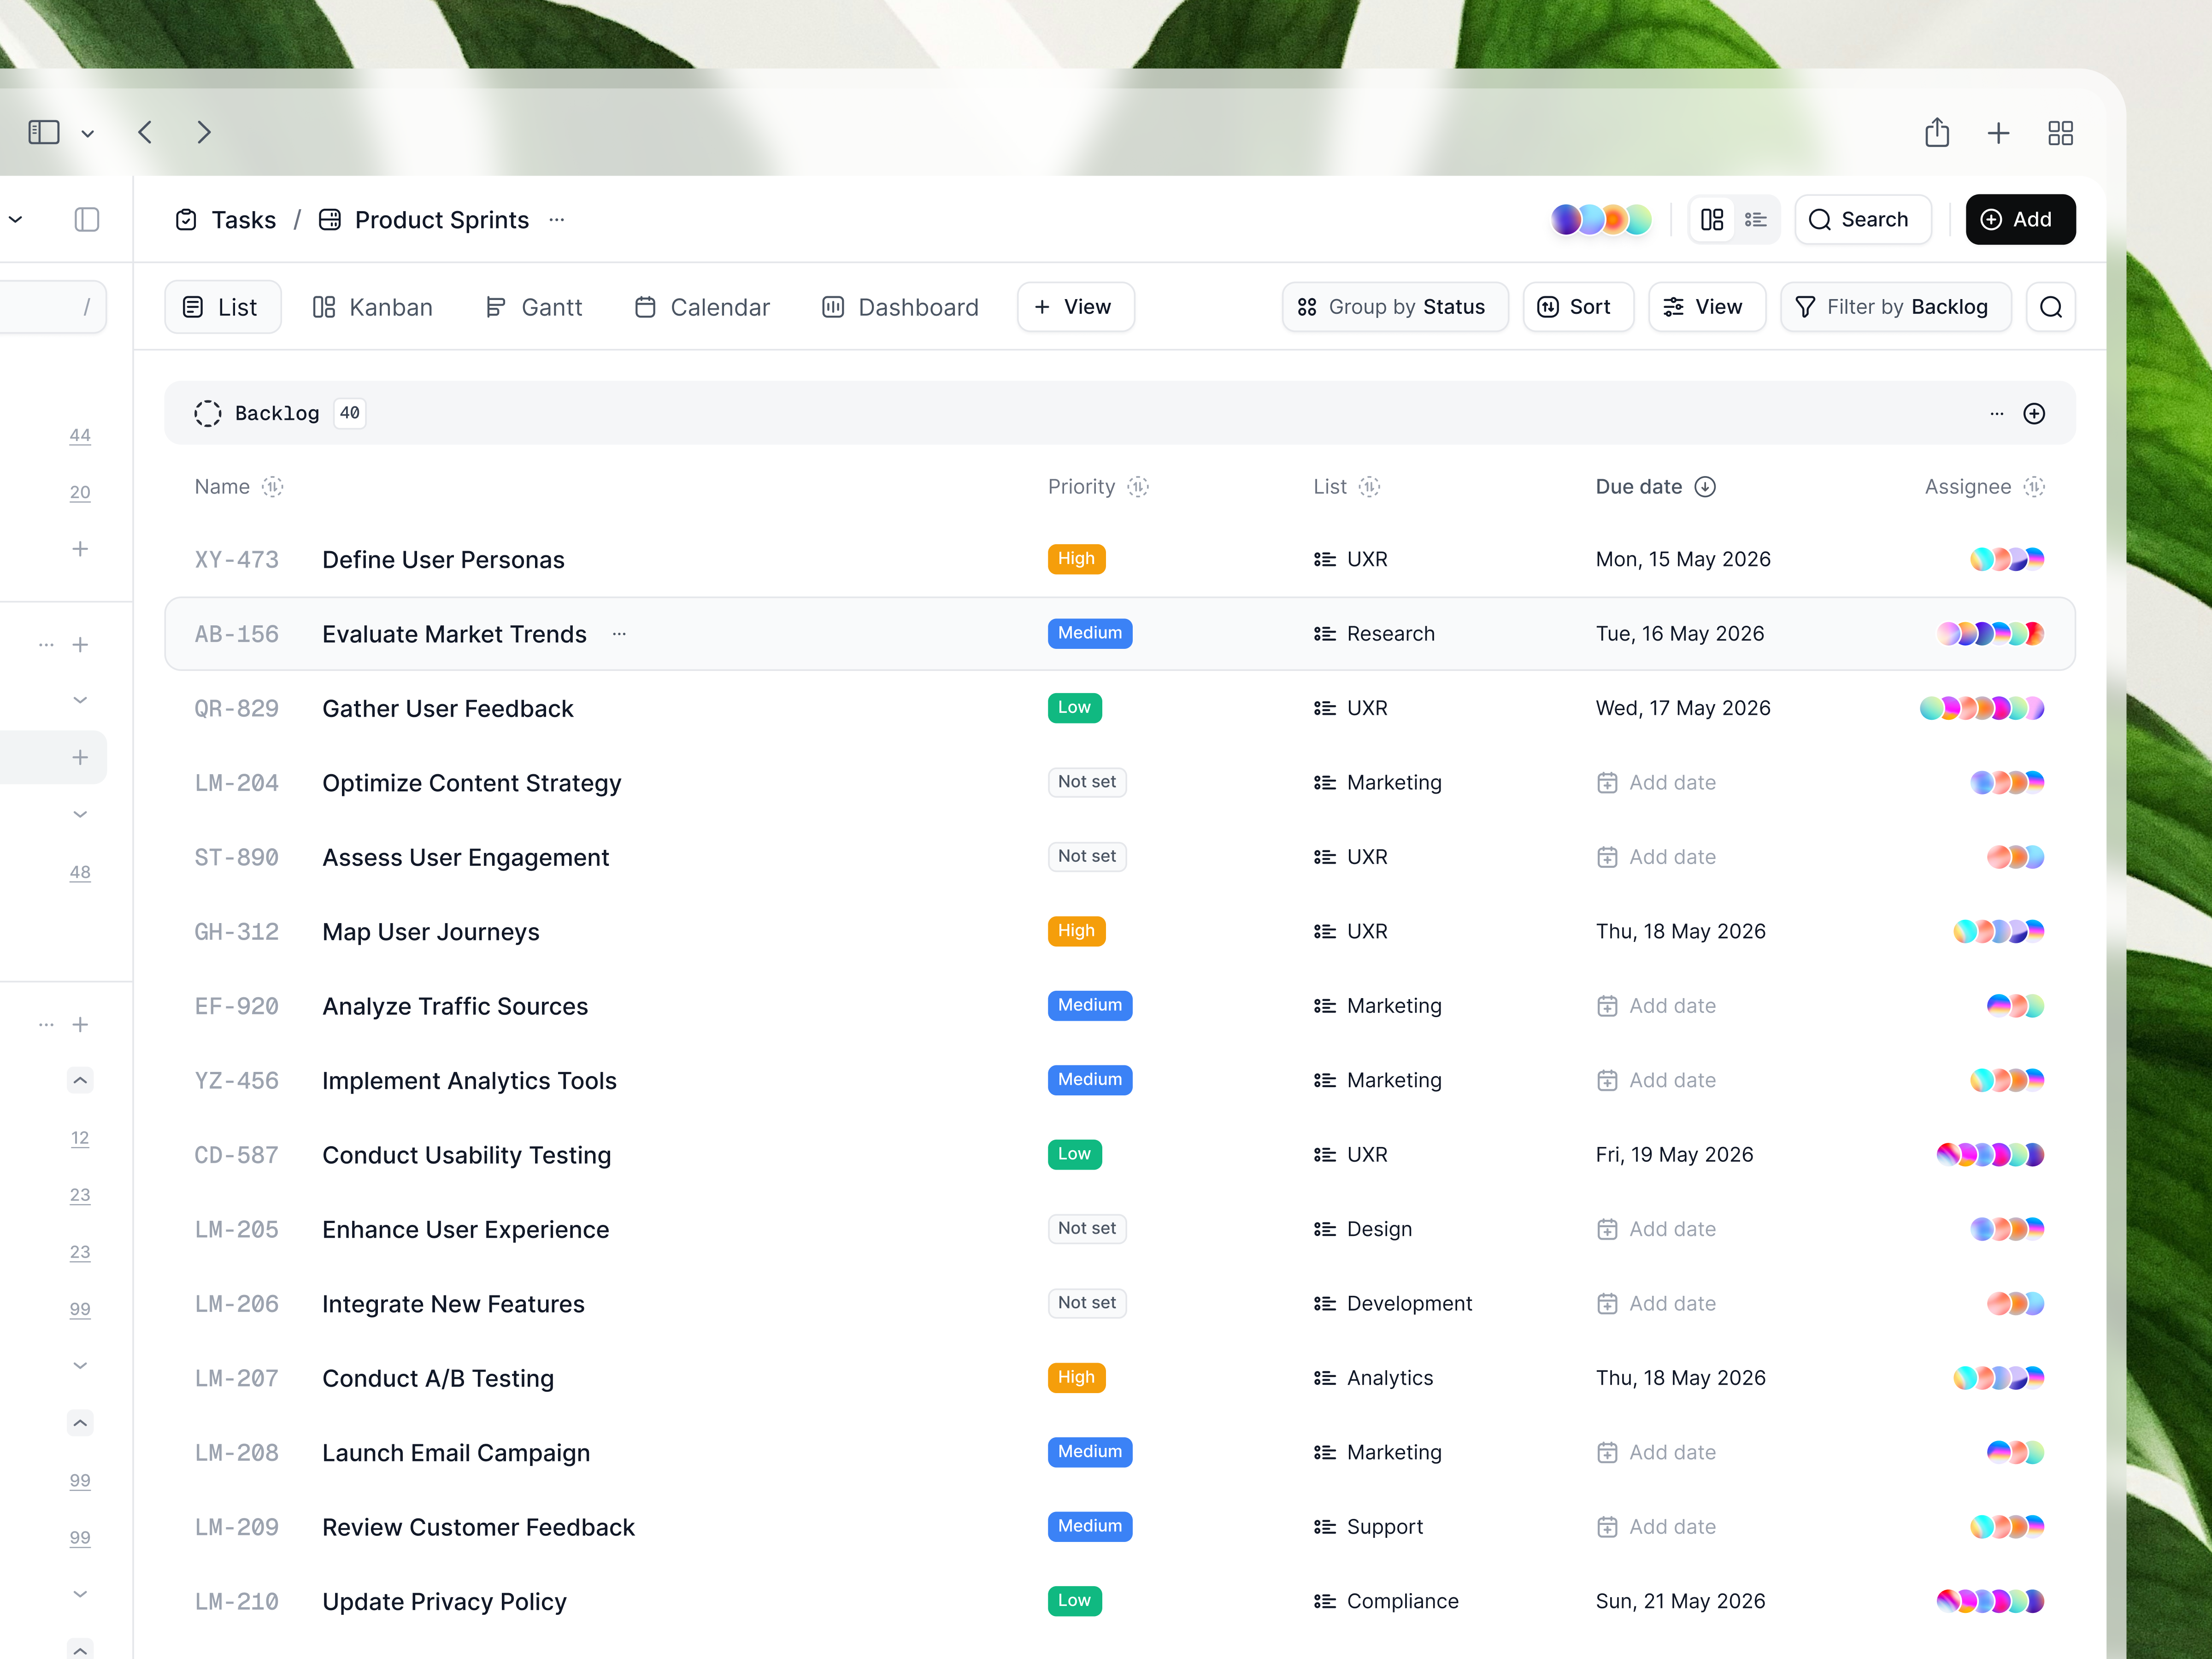
Task: Sort by the Name column icon
Action: 272,487
